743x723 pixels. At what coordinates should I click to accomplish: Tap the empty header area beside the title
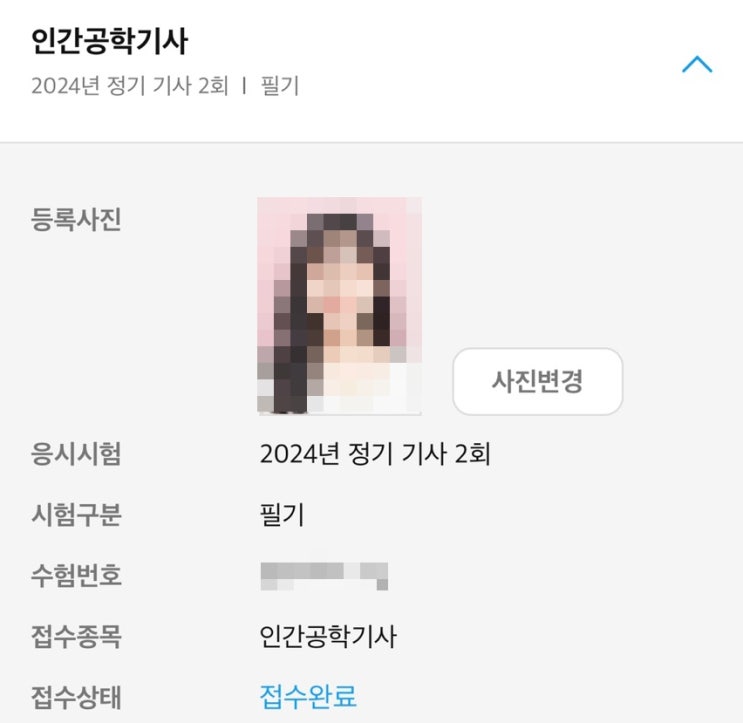point(426,41)
